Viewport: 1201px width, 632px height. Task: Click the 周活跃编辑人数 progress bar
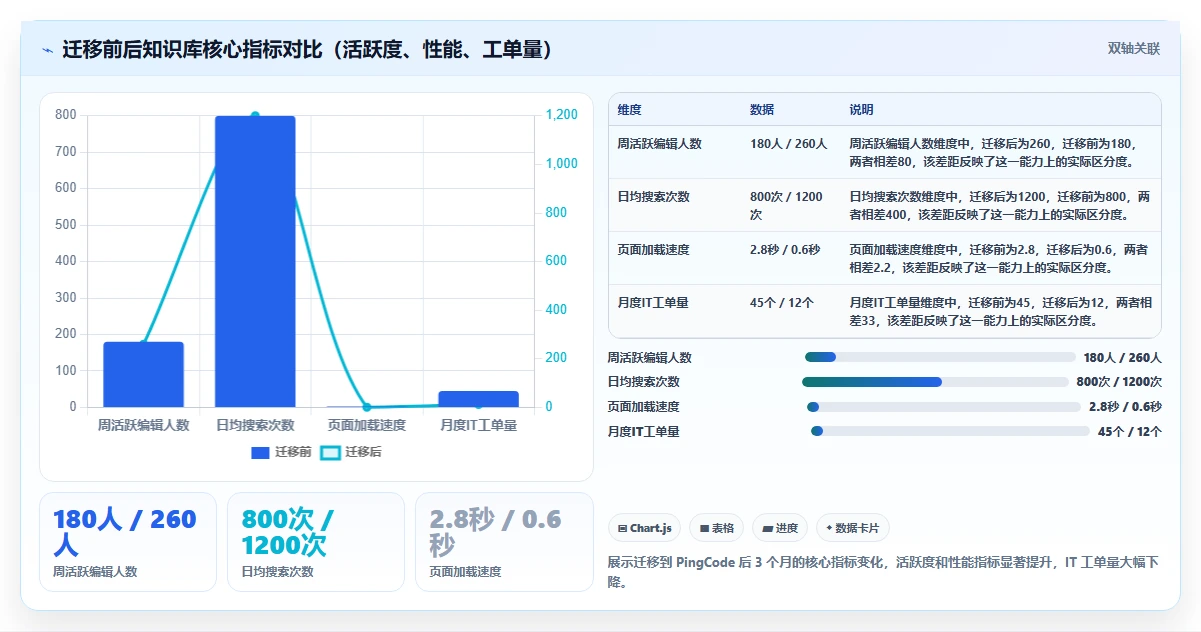(940, 357)
